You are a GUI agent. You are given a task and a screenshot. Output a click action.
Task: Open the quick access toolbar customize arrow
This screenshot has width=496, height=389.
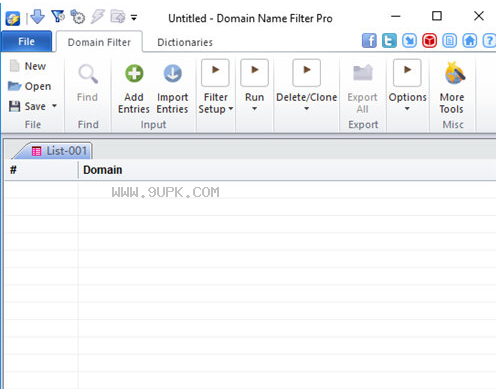pos(134,18)
